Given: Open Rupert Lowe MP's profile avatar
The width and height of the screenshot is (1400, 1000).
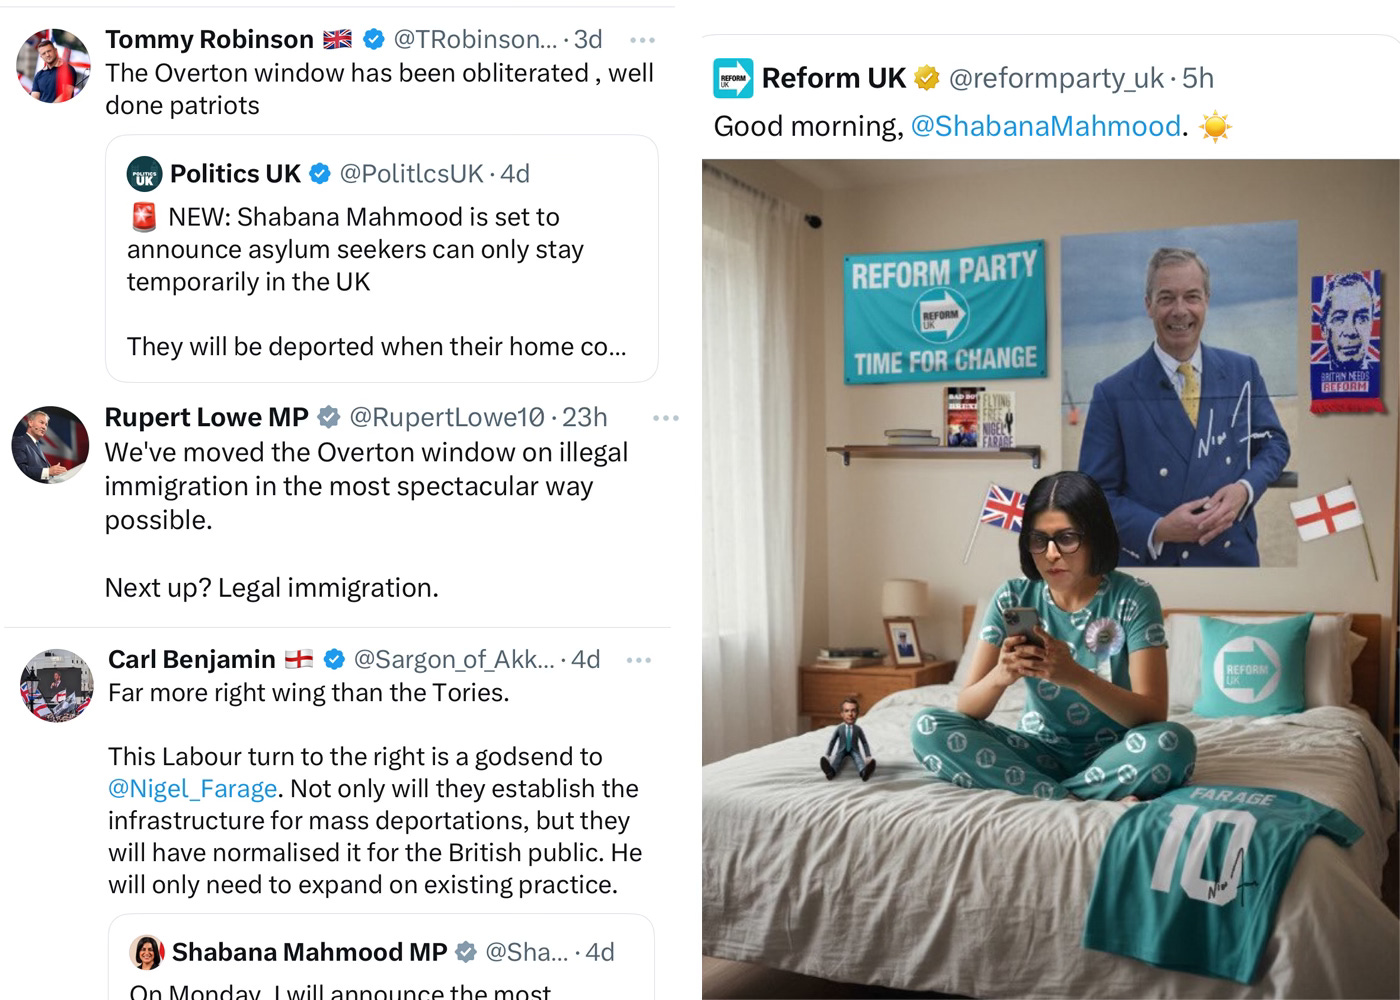Looking at the screenshot, I should click(50, 445).
